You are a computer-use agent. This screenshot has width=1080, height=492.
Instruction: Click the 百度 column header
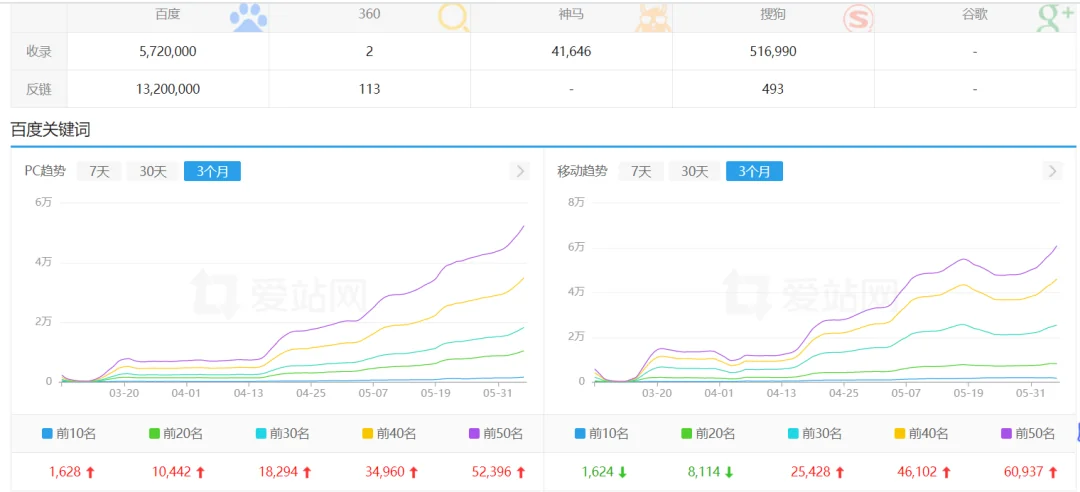(x=168, y=14)
